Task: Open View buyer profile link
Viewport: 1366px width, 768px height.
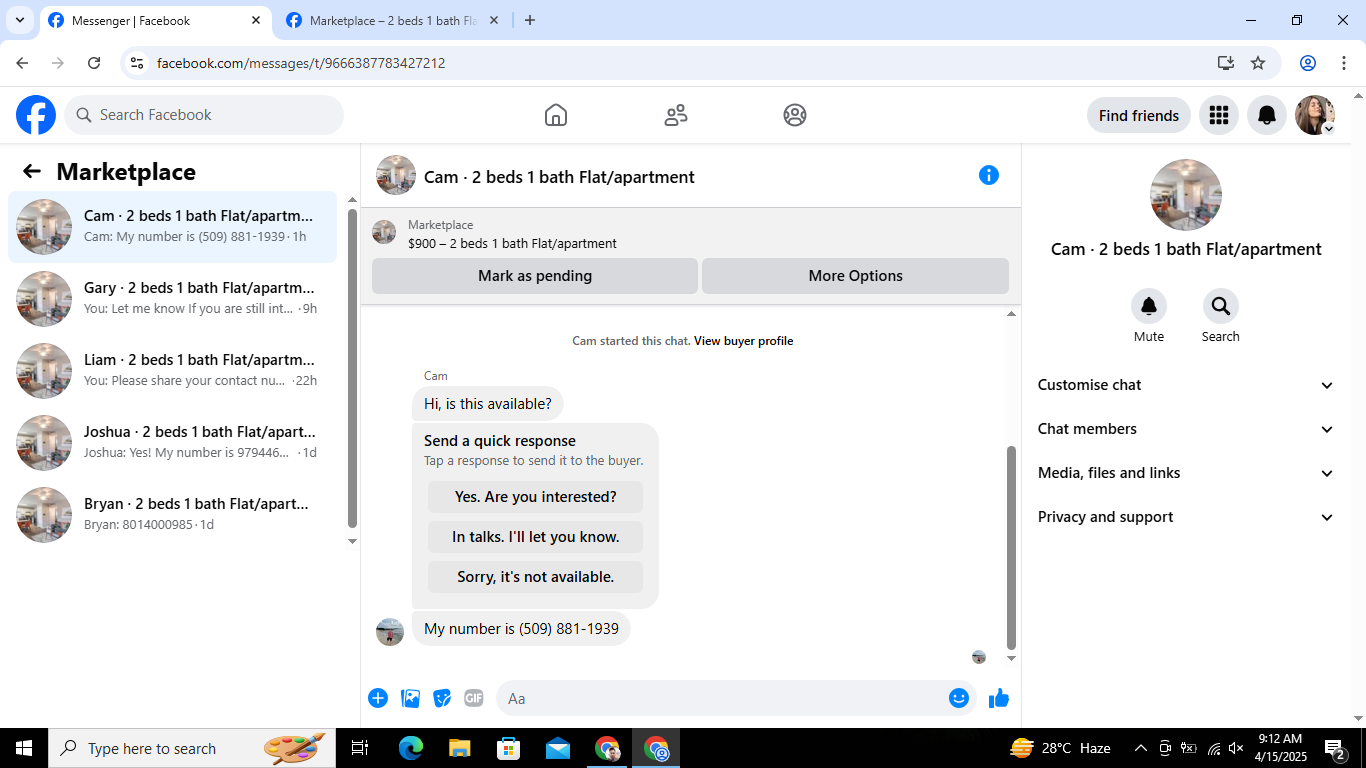Action: pos(743,341)
